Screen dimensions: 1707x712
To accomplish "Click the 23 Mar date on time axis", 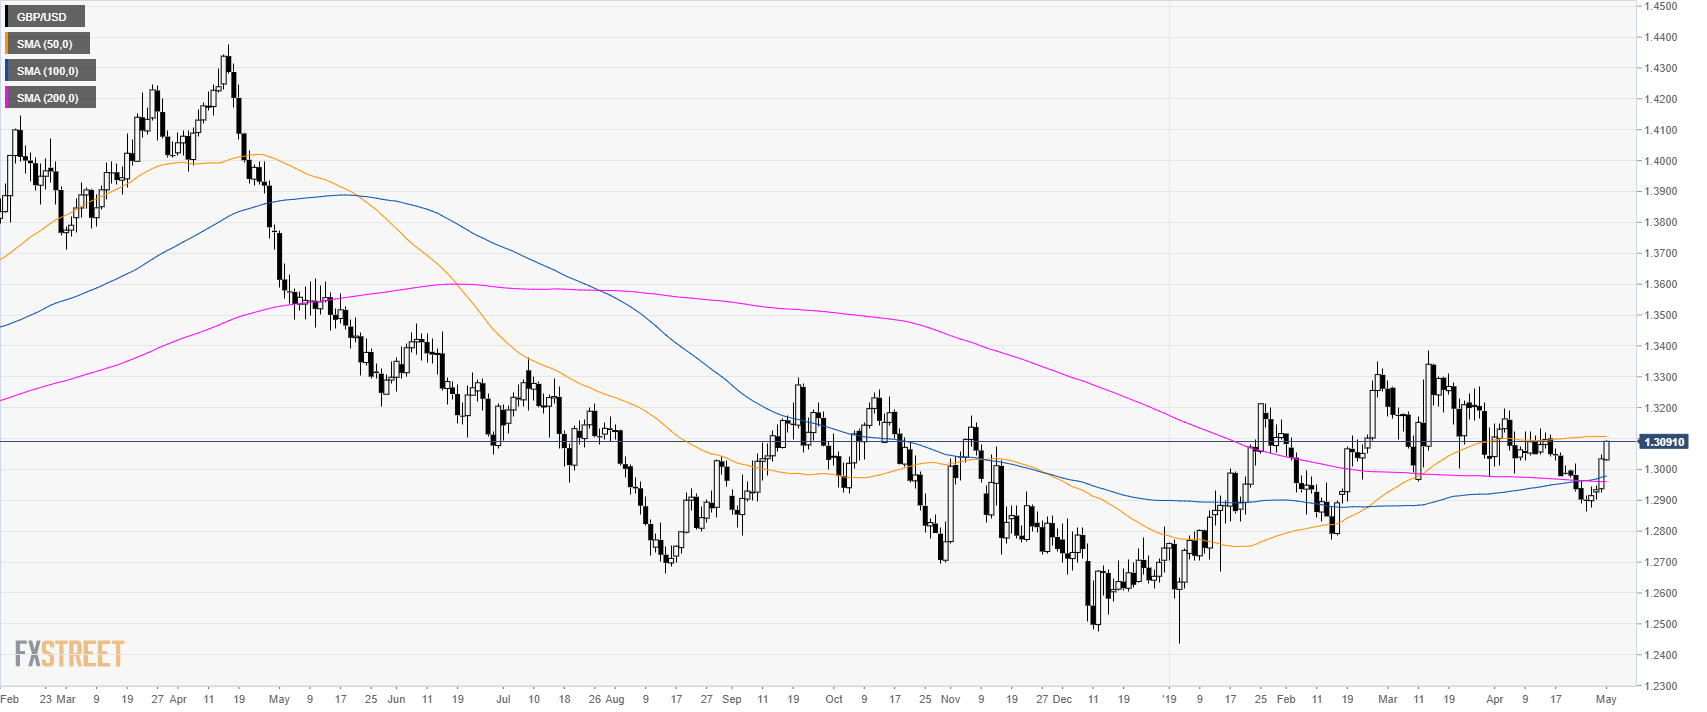I will pos(57,700).
